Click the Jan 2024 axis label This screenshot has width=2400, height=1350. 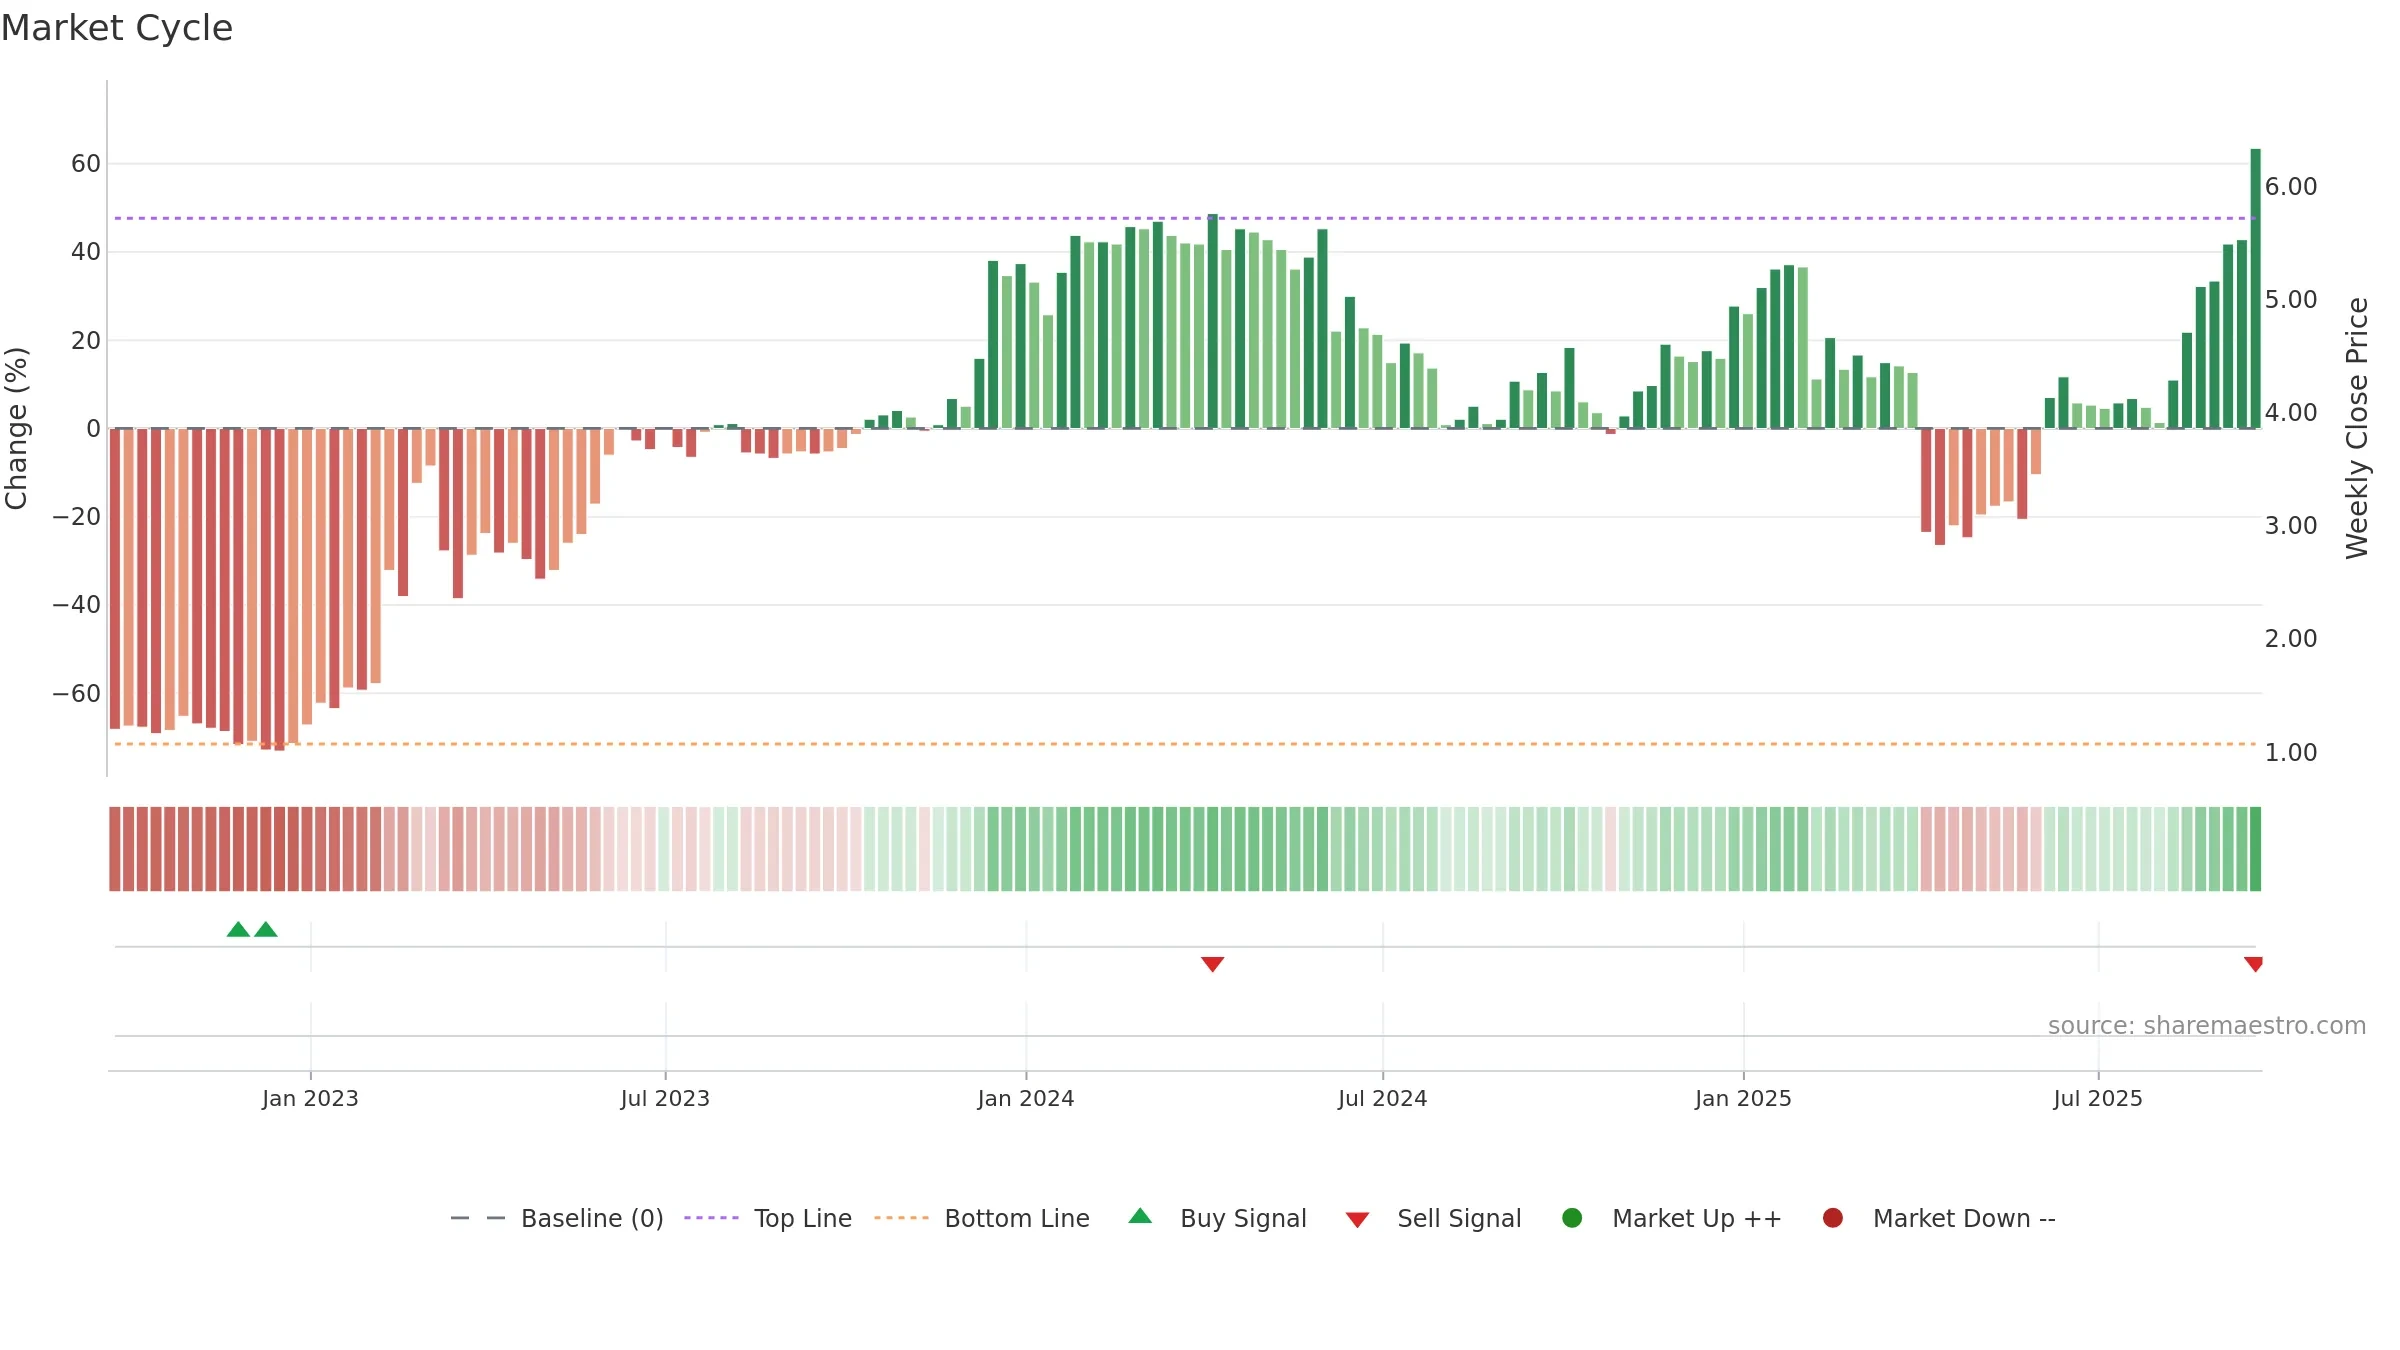click(x=1026, y=1098)
